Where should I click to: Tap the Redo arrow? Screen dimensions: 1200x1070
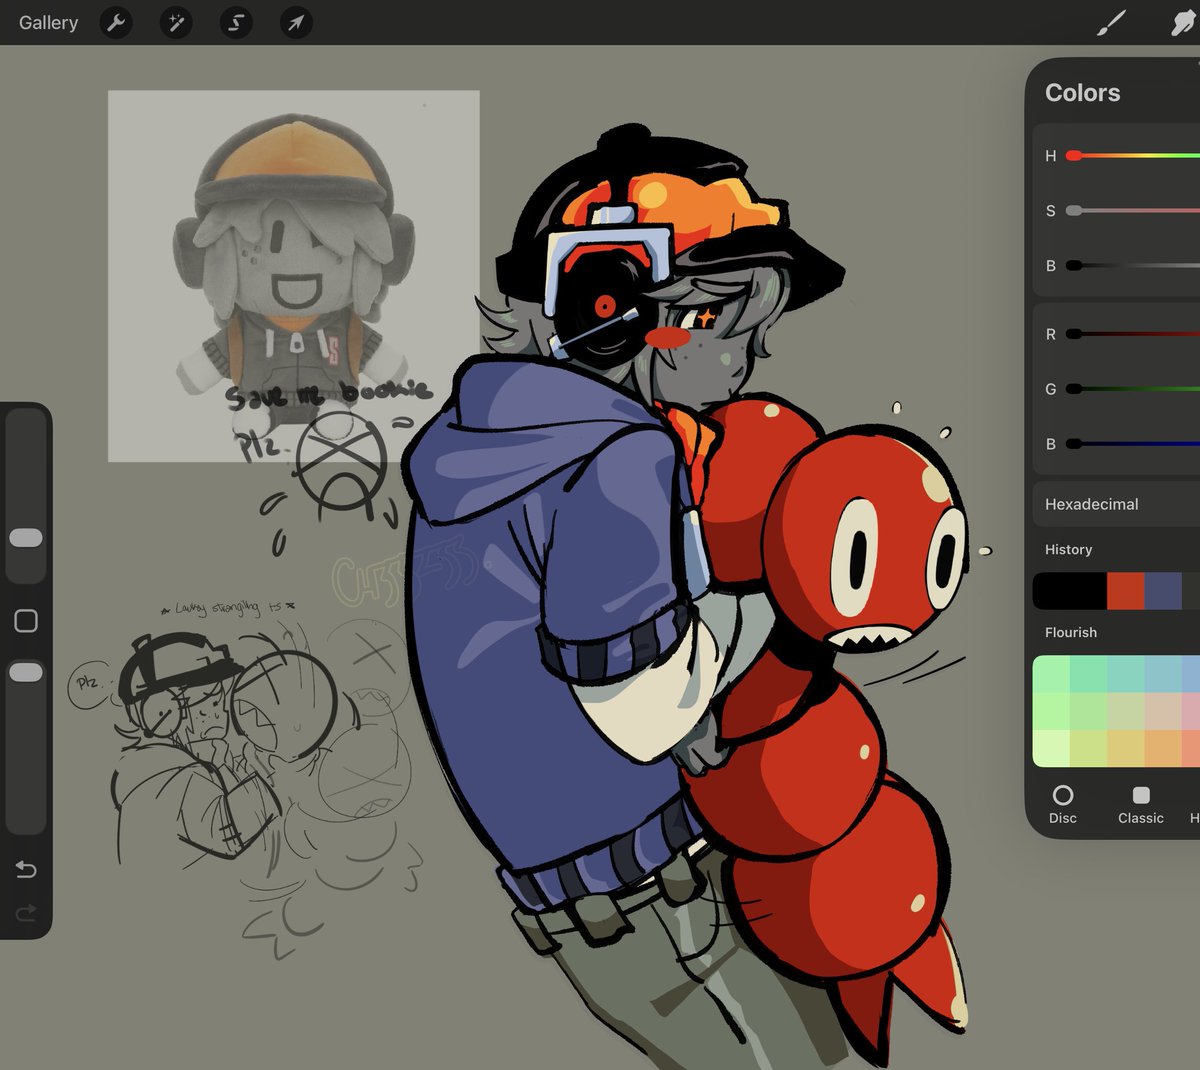(x=26, y=912)
